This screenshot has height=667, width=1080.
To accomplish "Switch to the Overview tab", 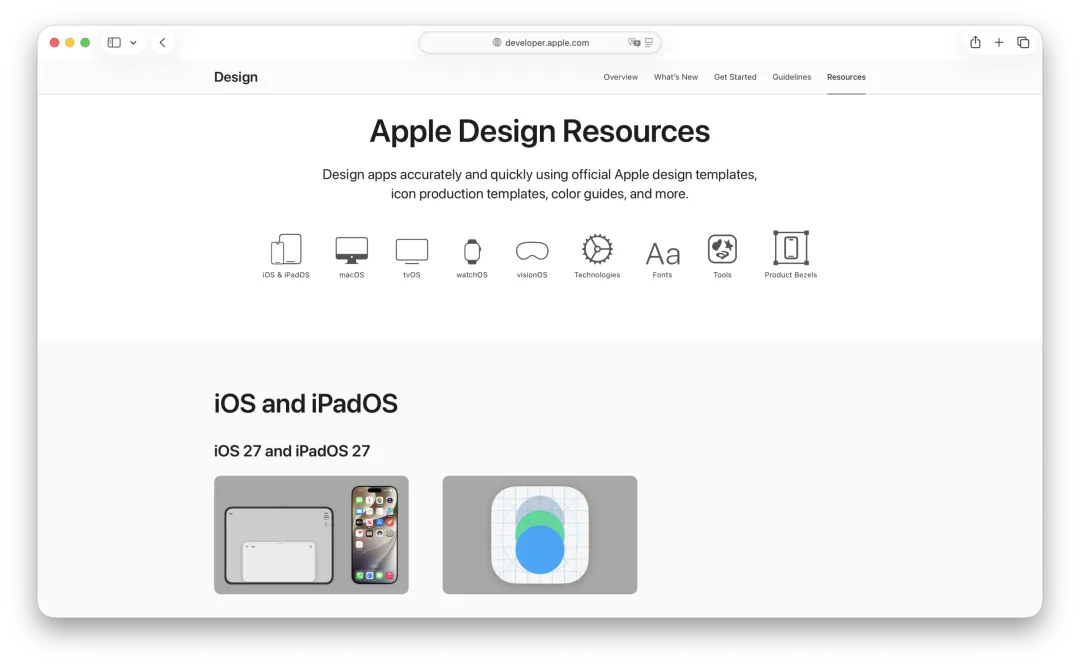I will [621, 77].
